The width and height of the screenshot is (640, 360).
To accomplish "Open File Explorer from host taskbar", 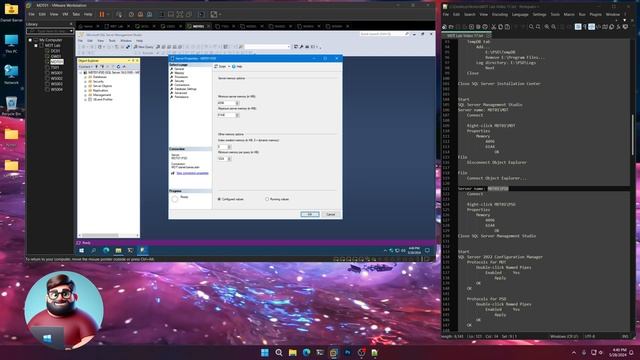I will click(293, 352).
